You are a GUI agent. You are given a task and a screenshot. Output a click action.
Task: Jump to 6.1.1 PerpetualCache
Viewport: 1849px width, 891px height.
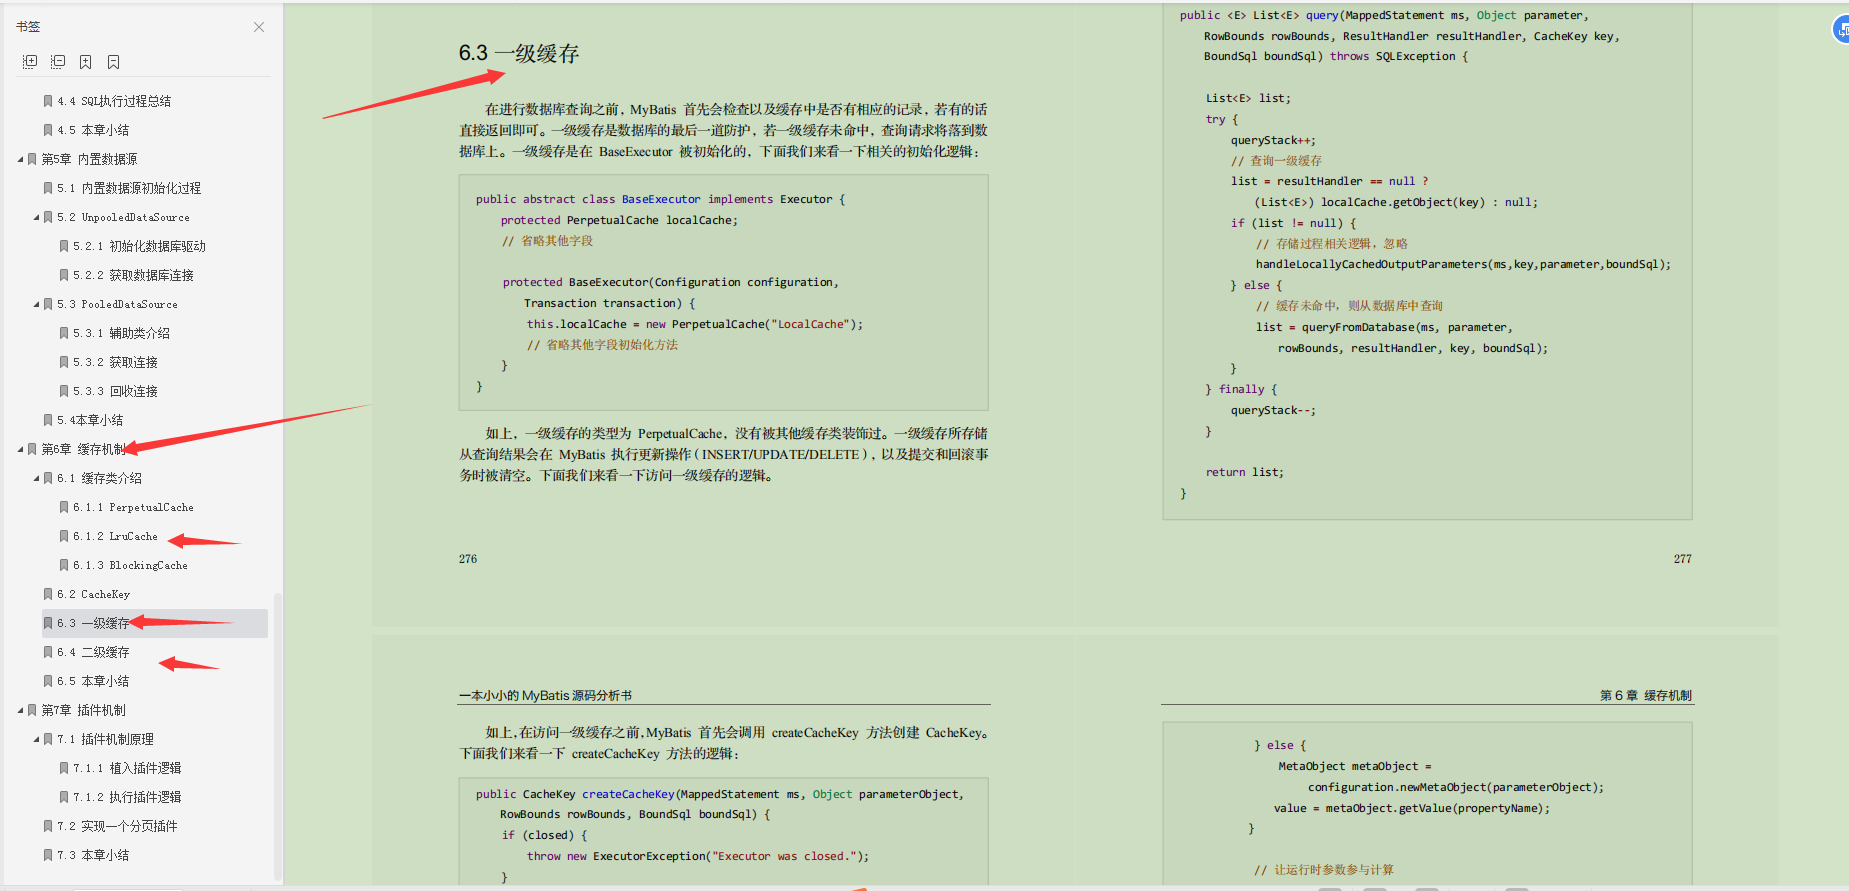click(133, 507)
